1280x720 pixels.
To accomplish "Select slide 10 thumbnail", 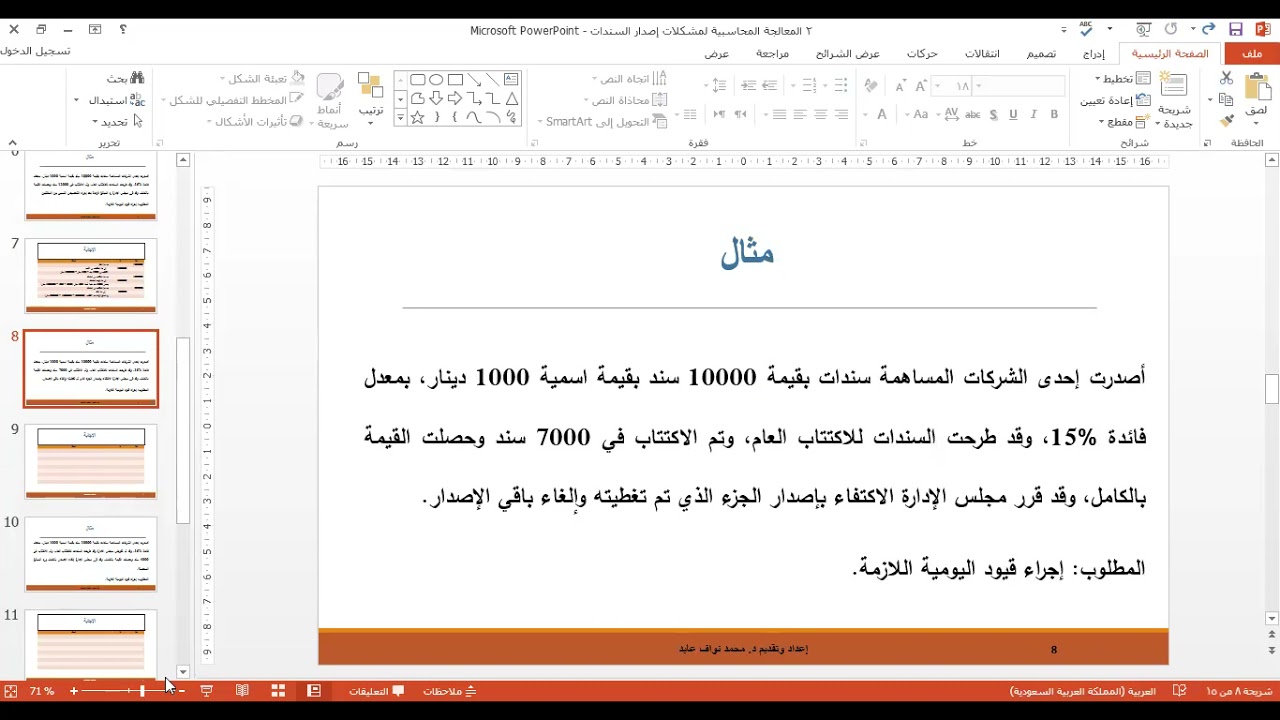I will 91,555.
